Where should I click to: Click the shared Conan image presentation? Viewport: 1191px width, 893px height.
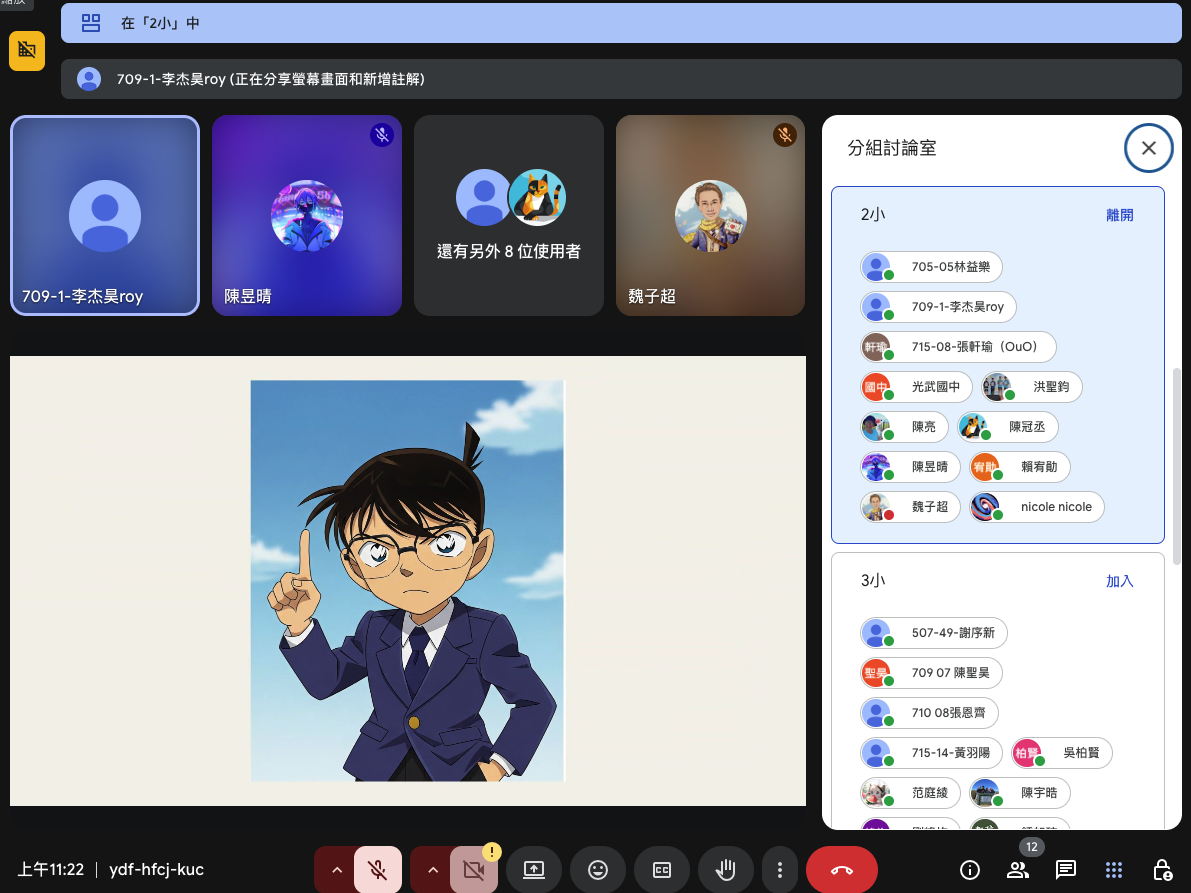408,581
